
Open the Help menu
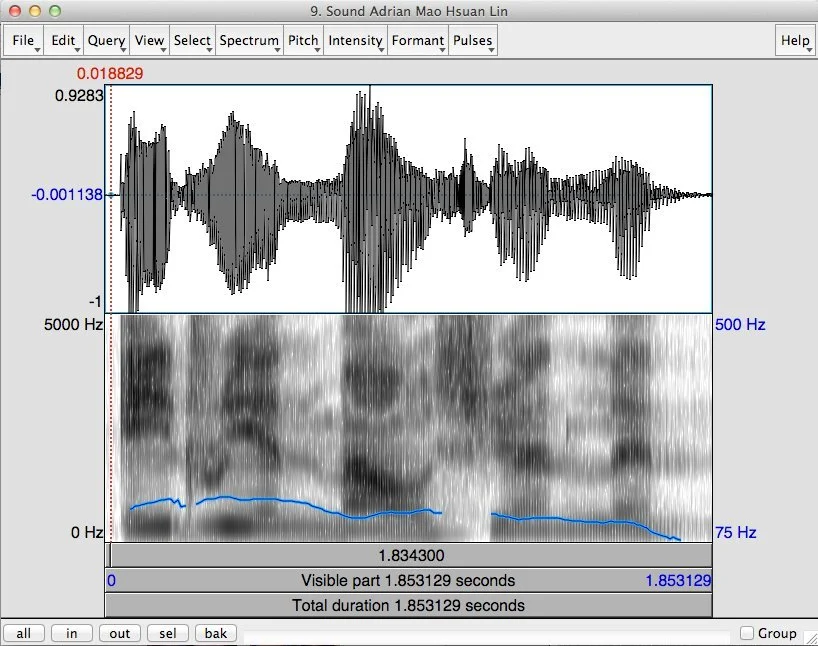click(x=794, y=41)
